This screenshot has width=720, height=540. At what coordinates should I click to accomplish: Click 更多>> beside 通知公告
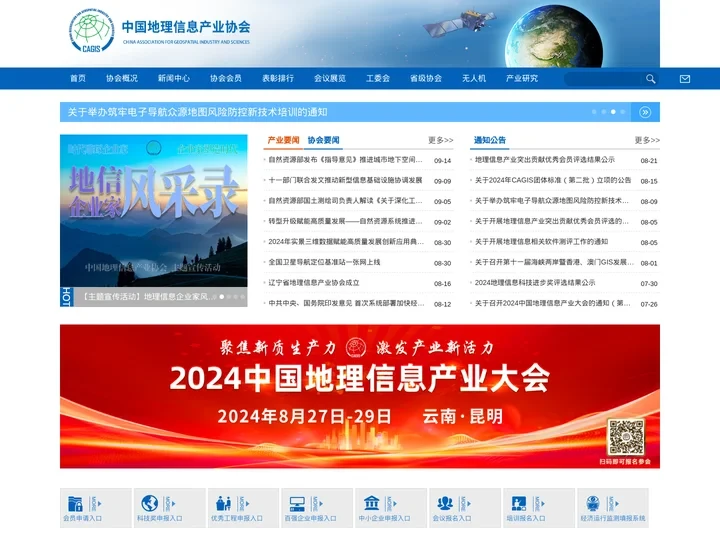[647, 140]
